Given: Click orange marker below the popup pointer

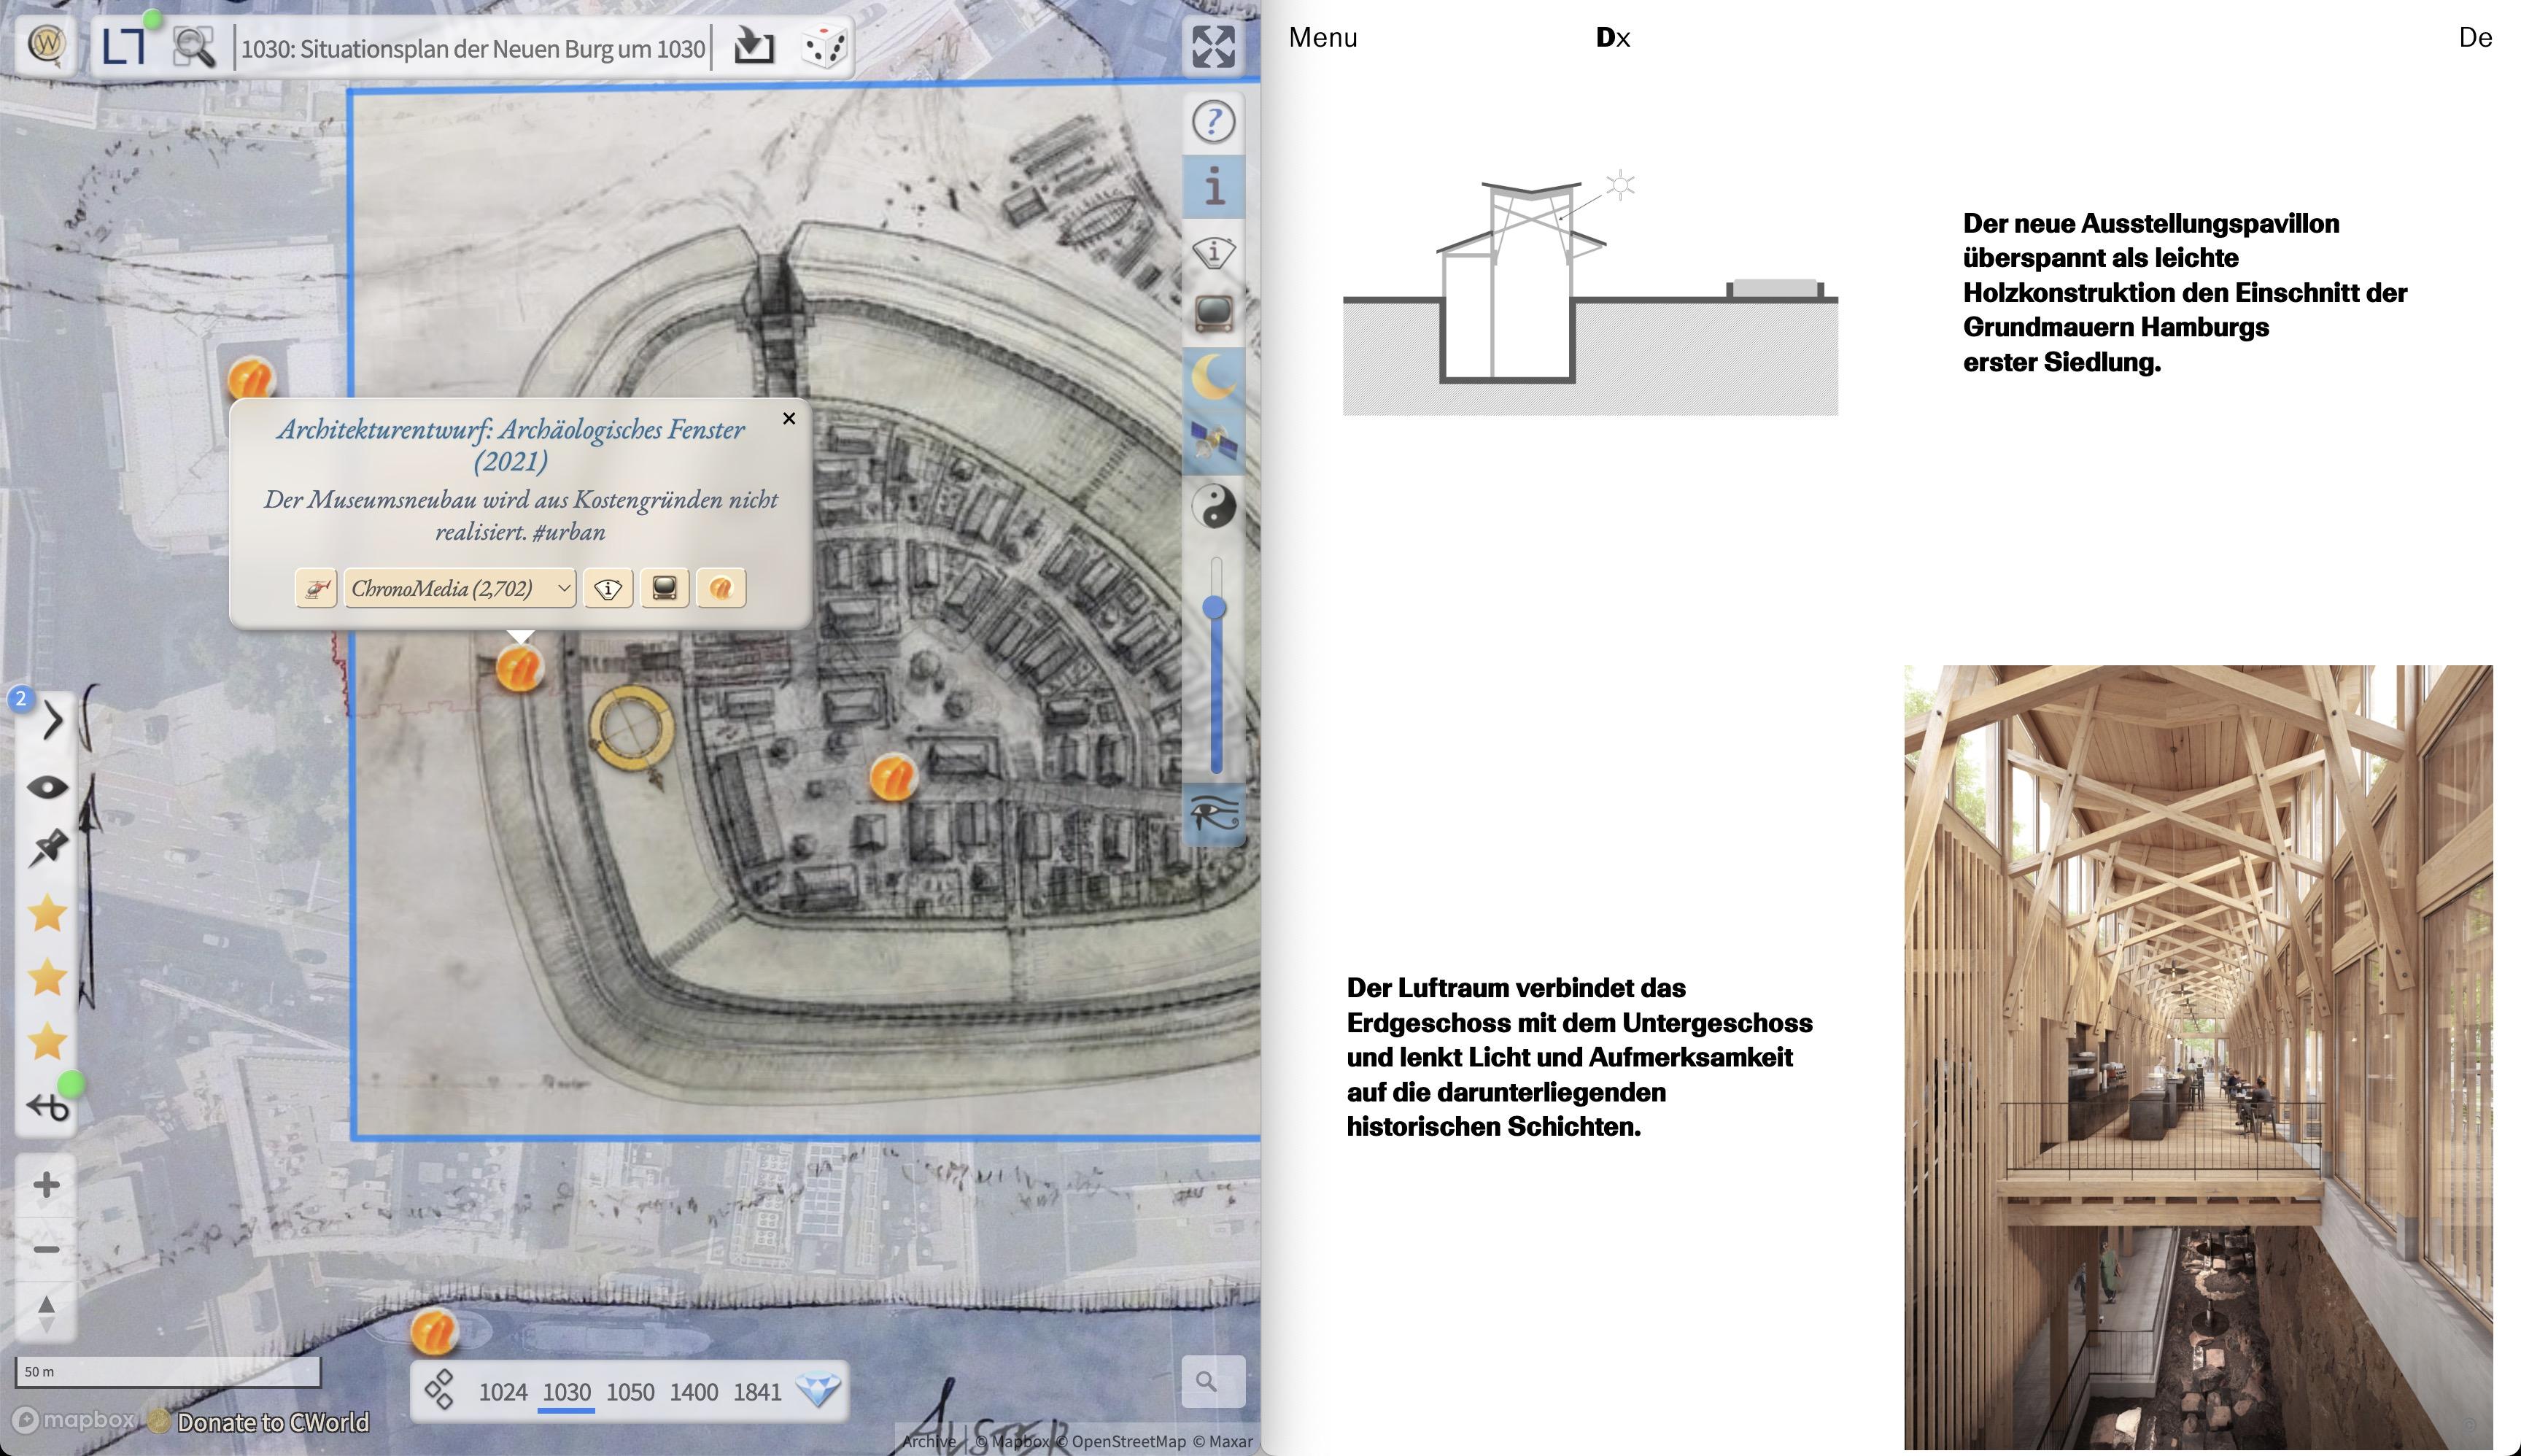Looking at the screenshot, I should (520, 668).
